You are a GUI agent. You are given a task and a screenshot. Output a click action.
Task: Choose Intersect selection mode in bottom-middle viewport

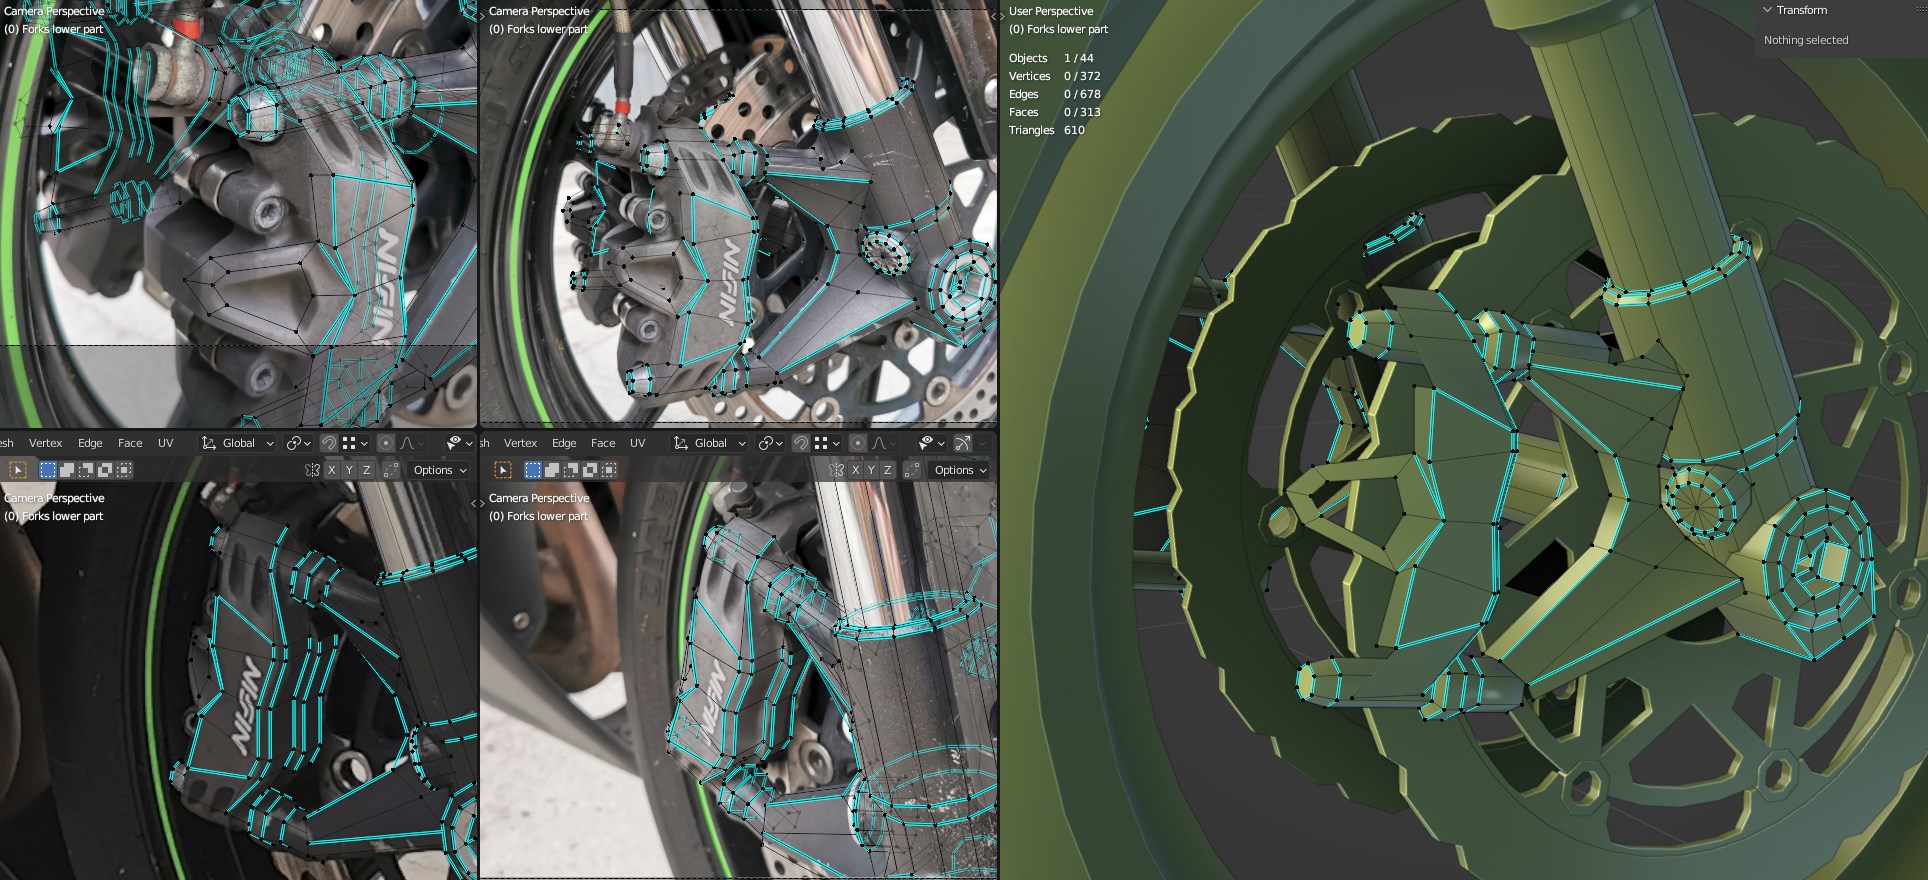click(x=609, y=470)
